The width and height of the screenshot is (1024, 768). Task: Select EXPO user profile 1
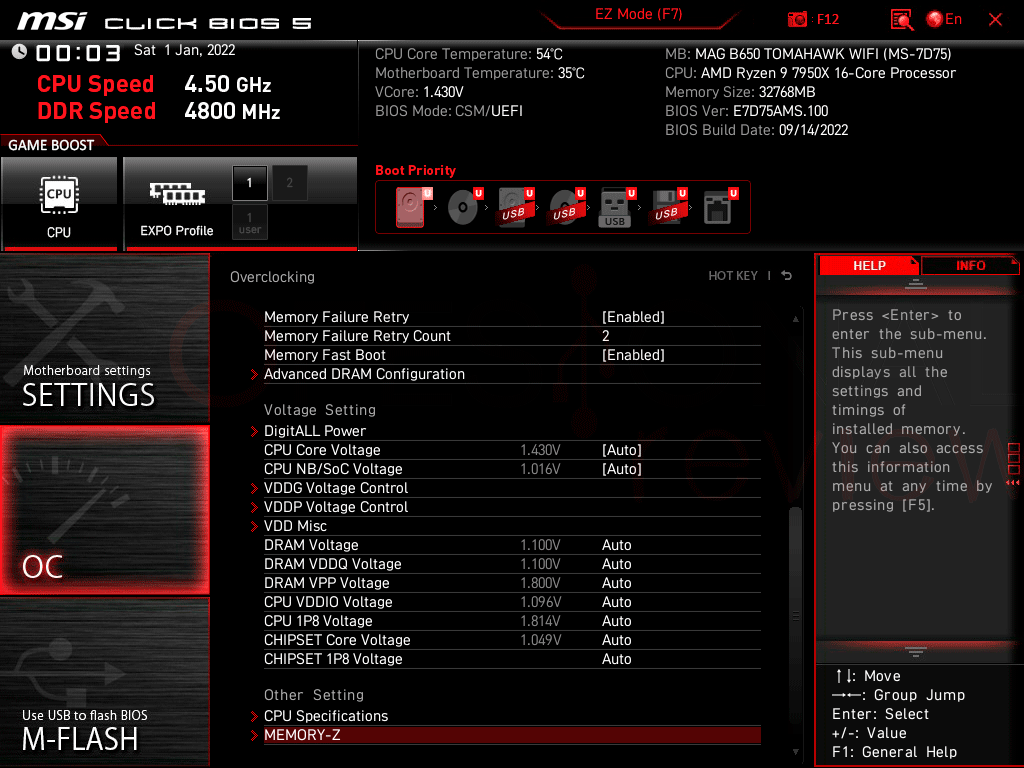pos(249,223)
